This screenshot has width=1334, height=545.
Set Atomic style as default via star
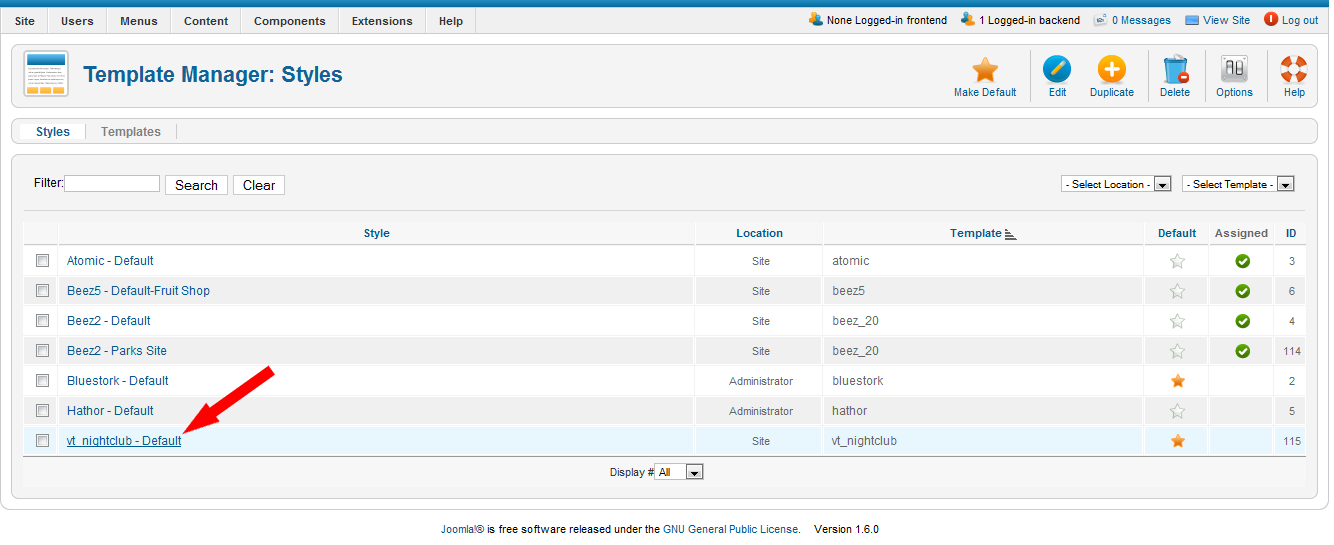click(1177, 261)
